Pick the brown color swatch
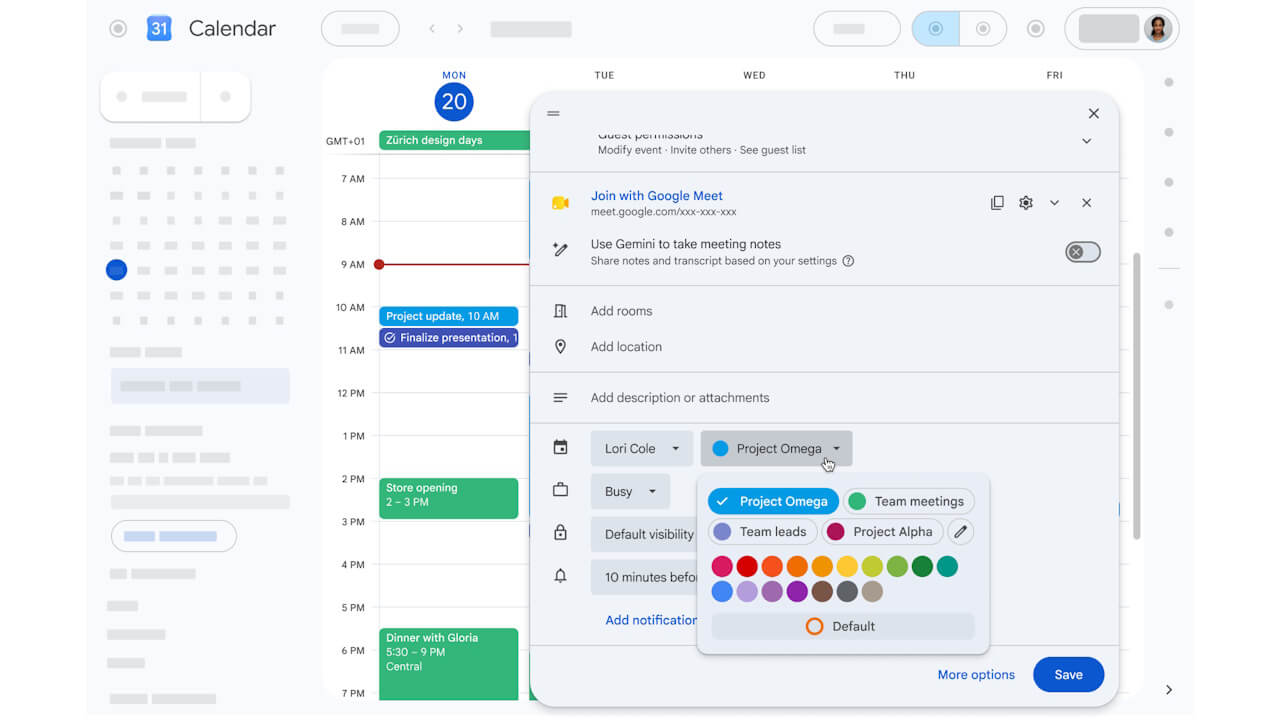1280x720 pixels. click(822, 592)
